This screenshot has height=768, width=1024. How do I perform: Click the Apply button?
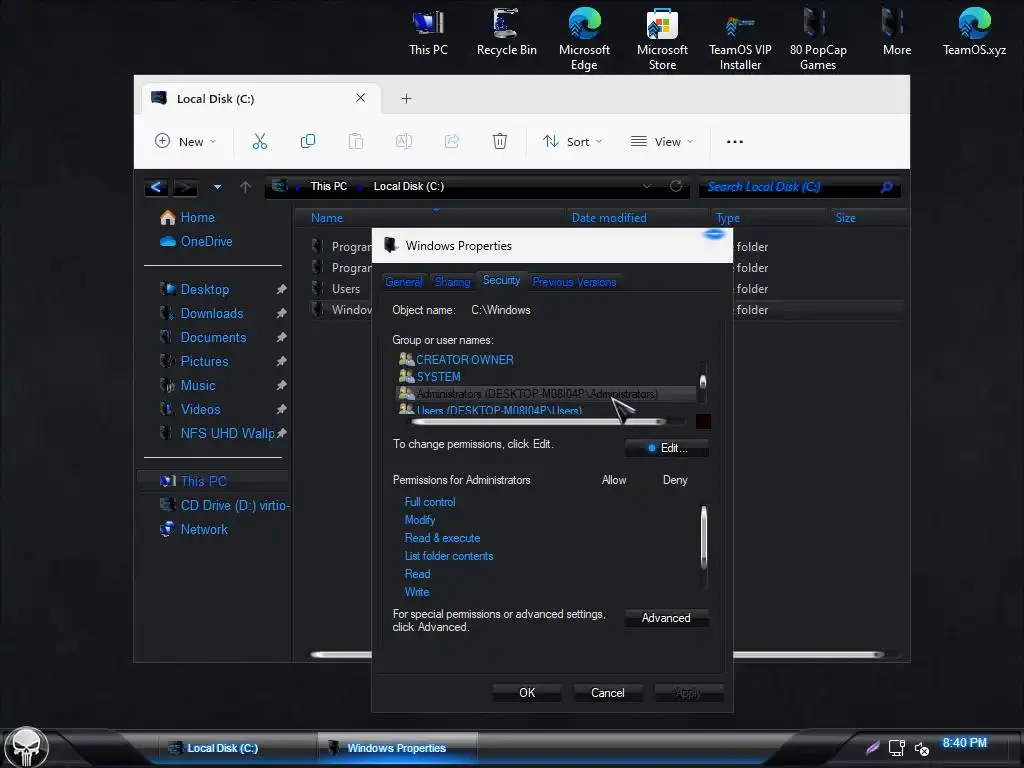coord(688,693)
